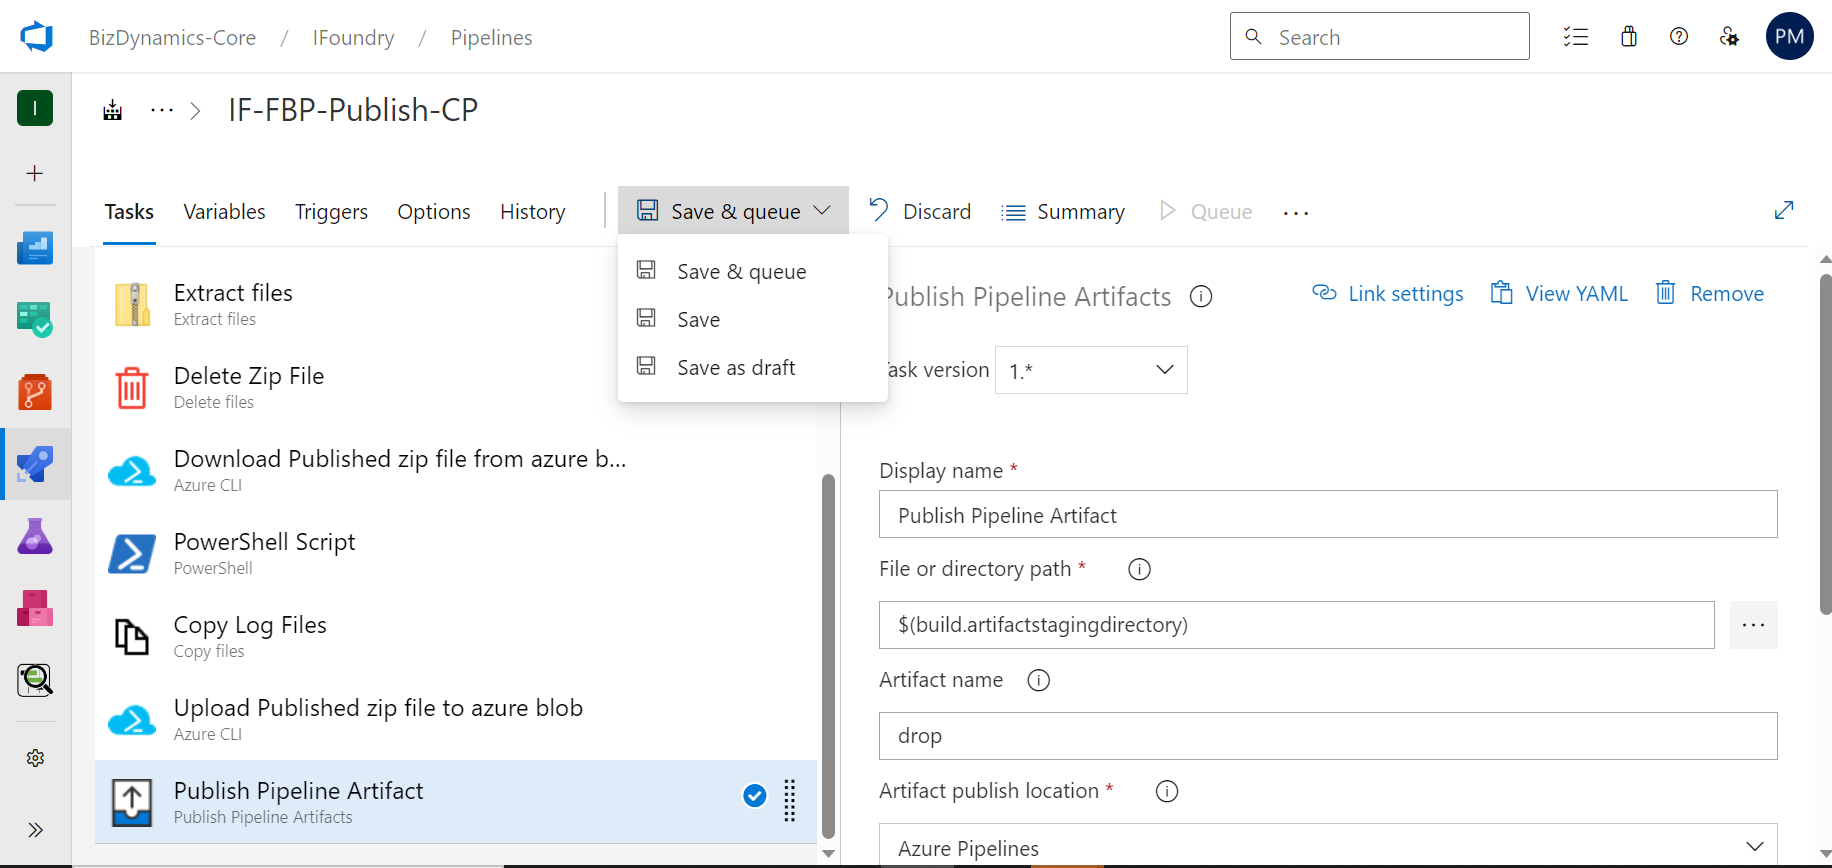The height and width of the screenshot is (868, 1832).
Task: Click the Queue button
Action: [x=1205, y=212]
